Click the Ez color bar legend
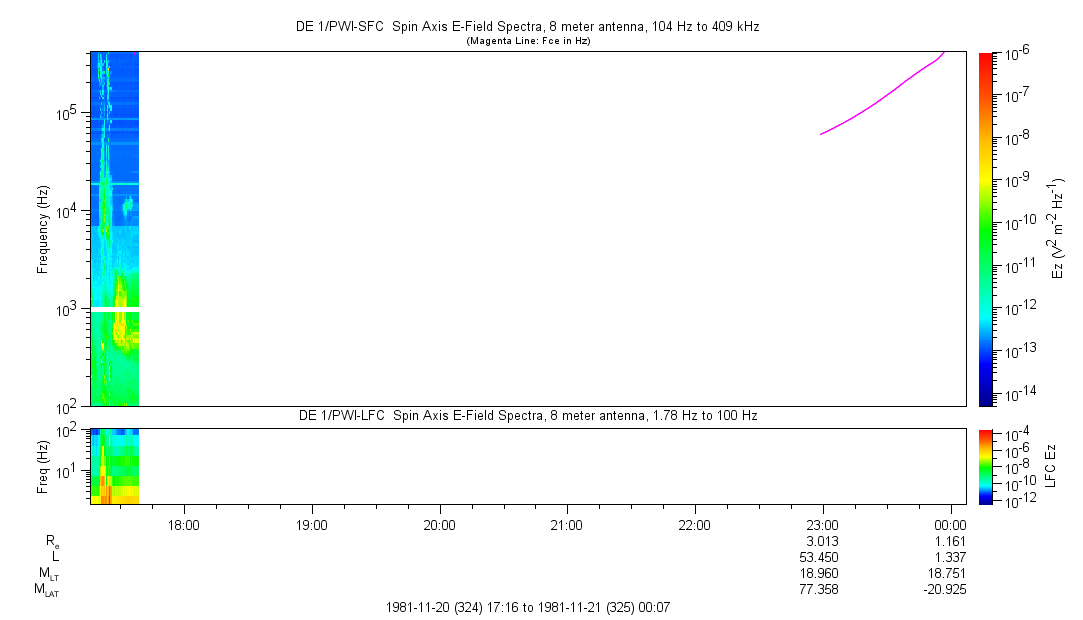The width and height of the screenshot is (1083, 620). click(986, 229)
